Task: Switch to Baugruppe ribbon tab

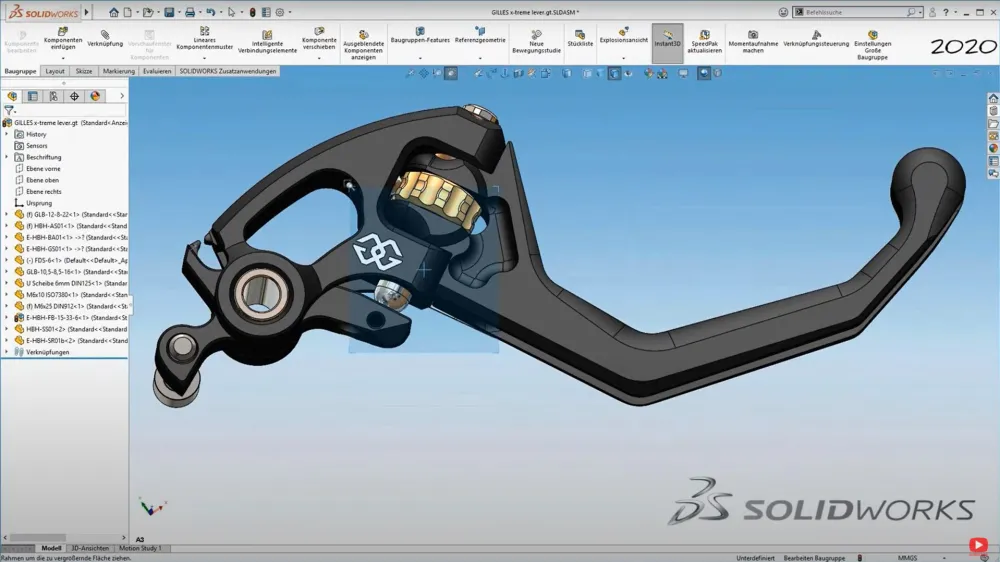Action: [20, 71]
